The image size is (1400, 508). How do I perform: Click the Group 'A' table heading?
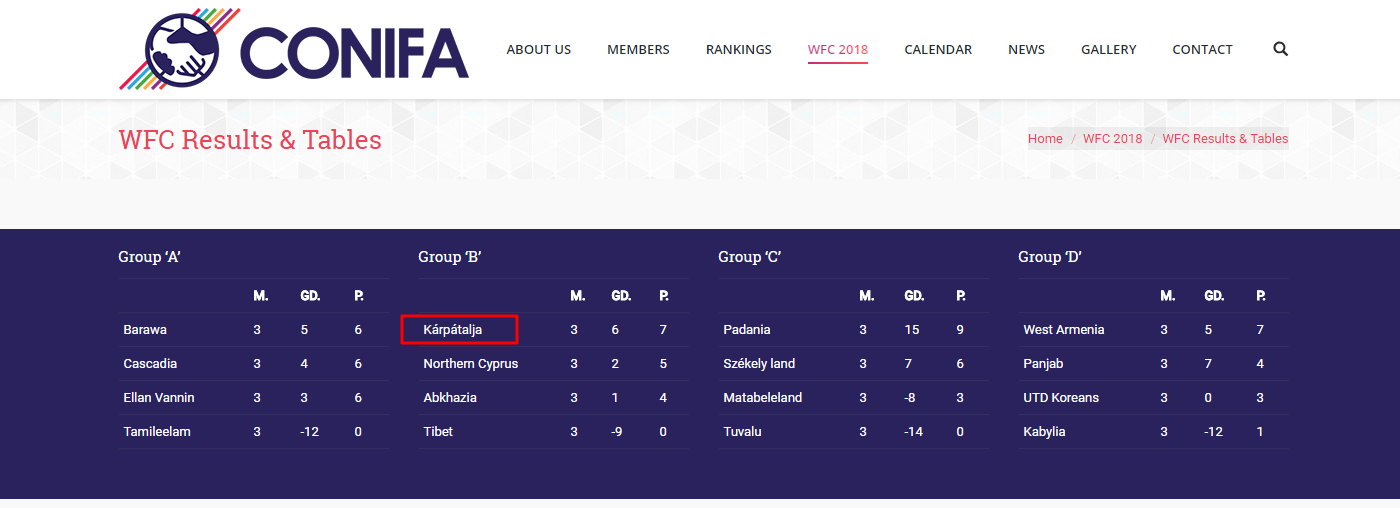click(149, 257)
